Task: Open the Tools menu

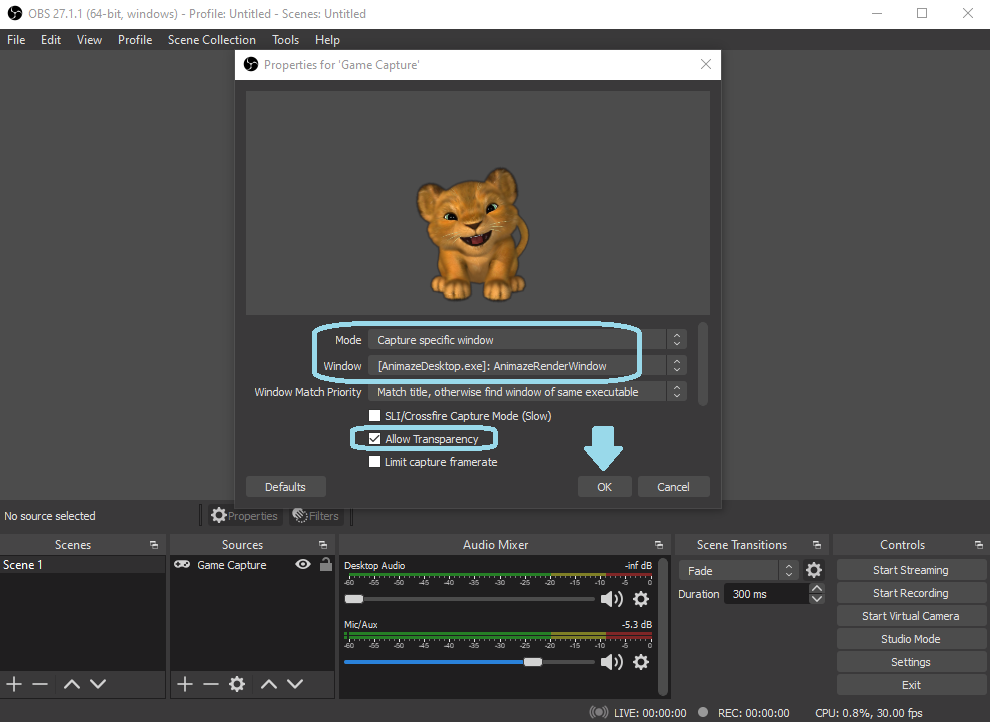Action: pos(285,39)
